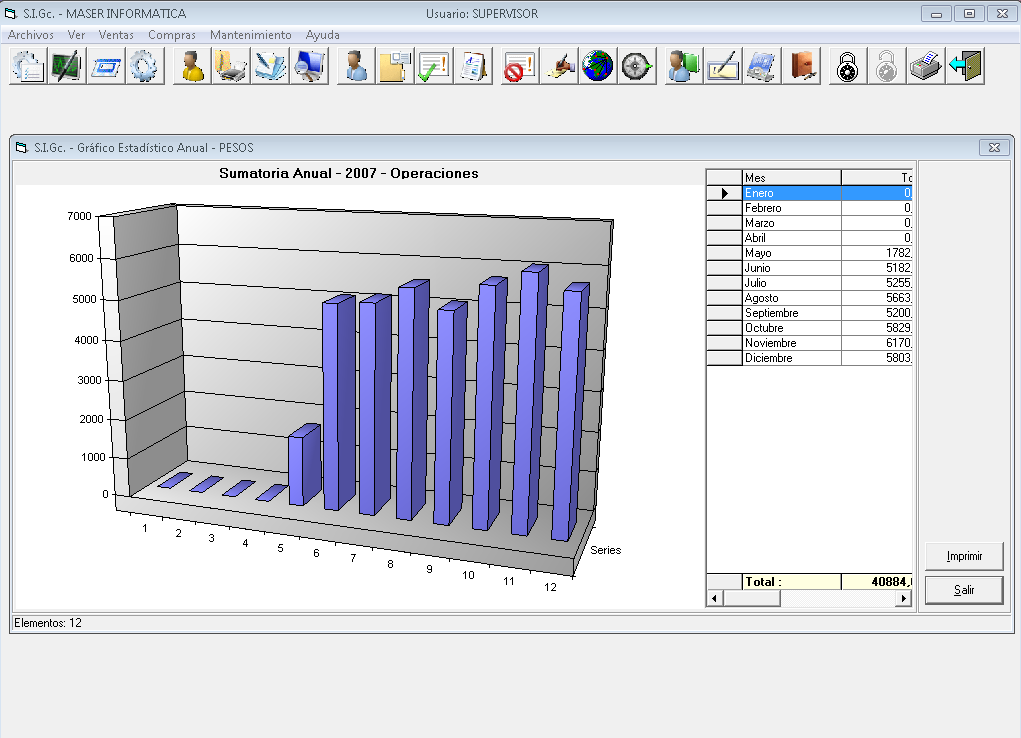Open the globe network toolbar icon
1021x738 pixels.
[598, 66]
